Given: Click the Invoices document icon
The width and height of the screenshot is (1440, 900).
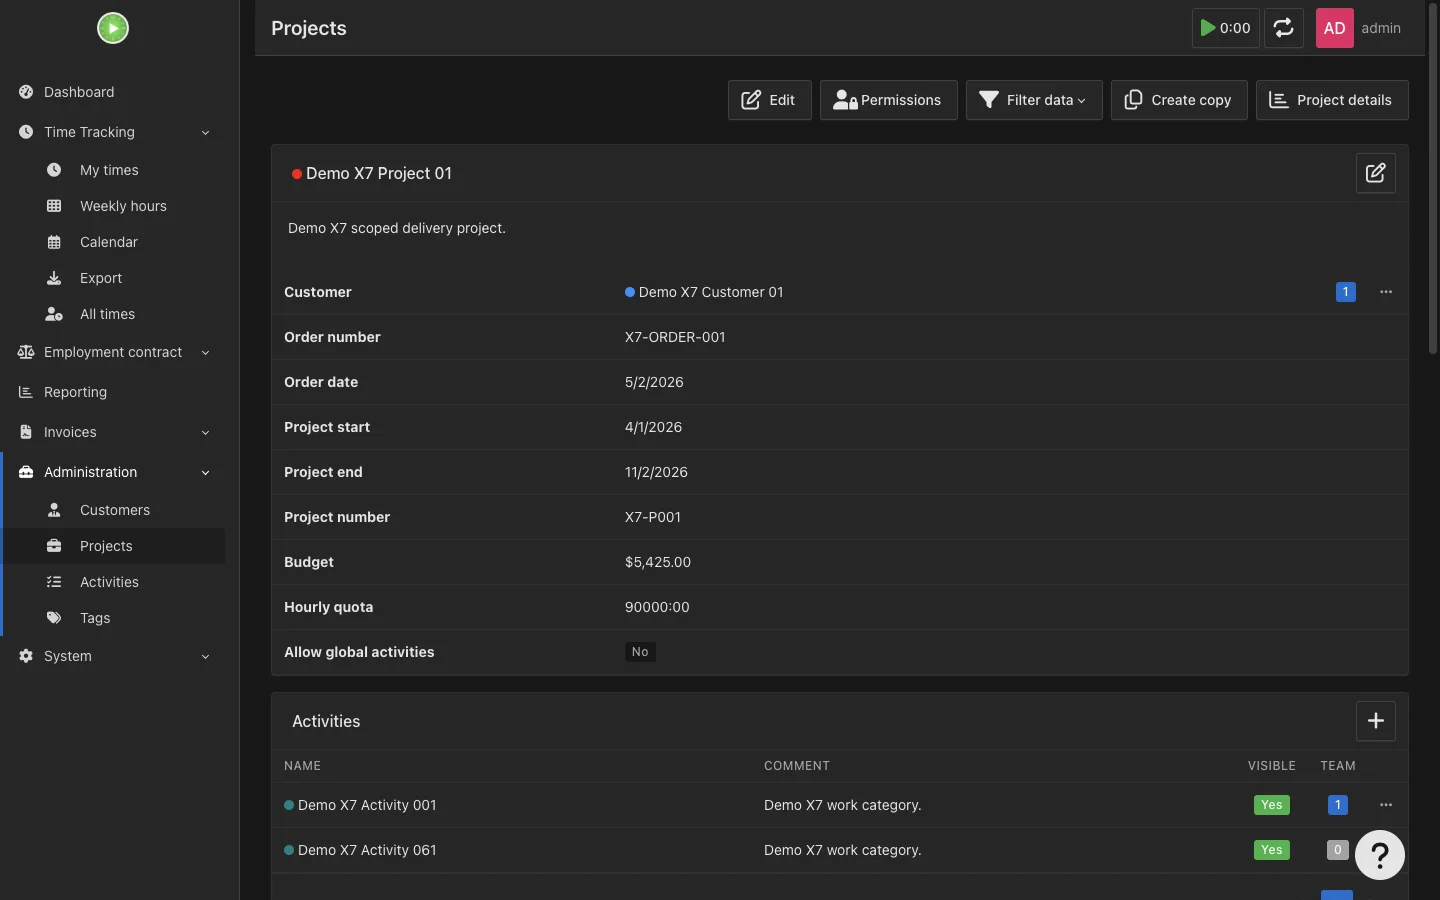Looking at the screenshot, I should click(26, 432).
